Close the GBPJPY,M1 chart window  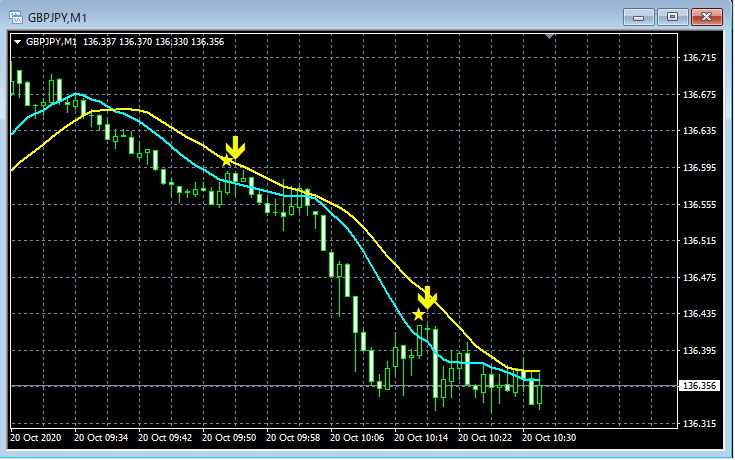pos(706,17)
